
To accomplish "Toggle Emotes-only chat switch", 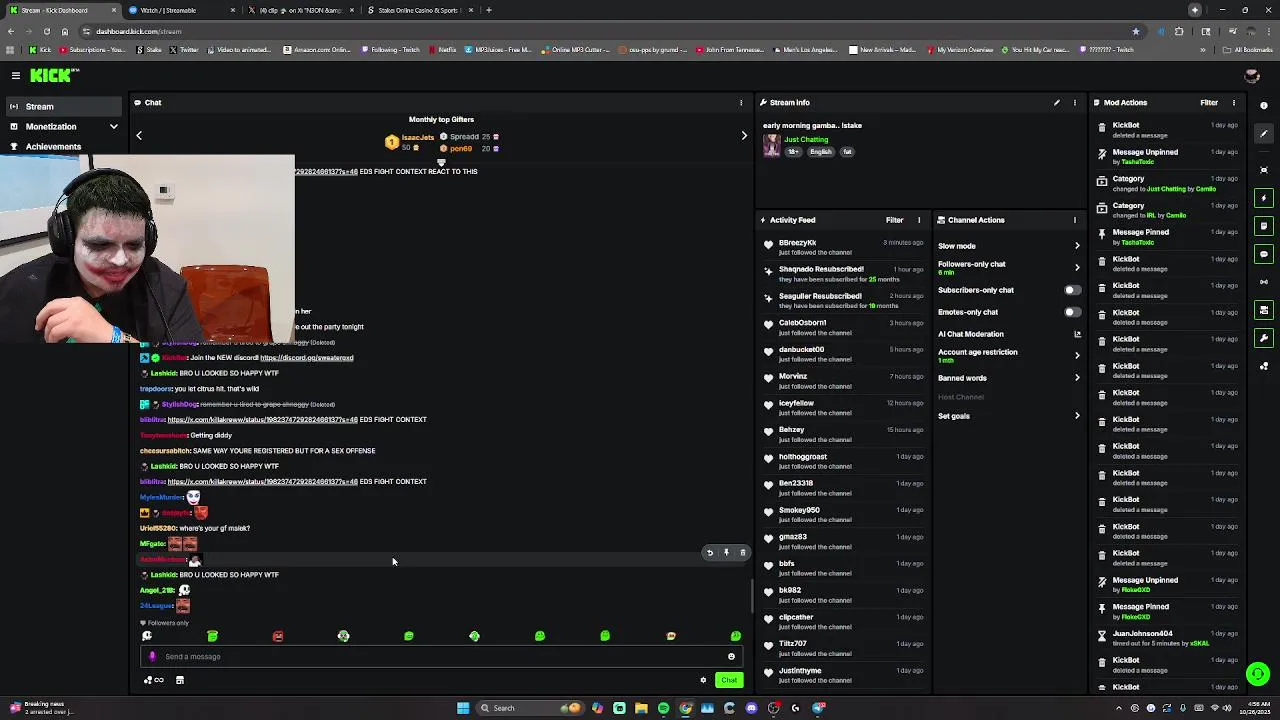I will tap(1072, 312).
